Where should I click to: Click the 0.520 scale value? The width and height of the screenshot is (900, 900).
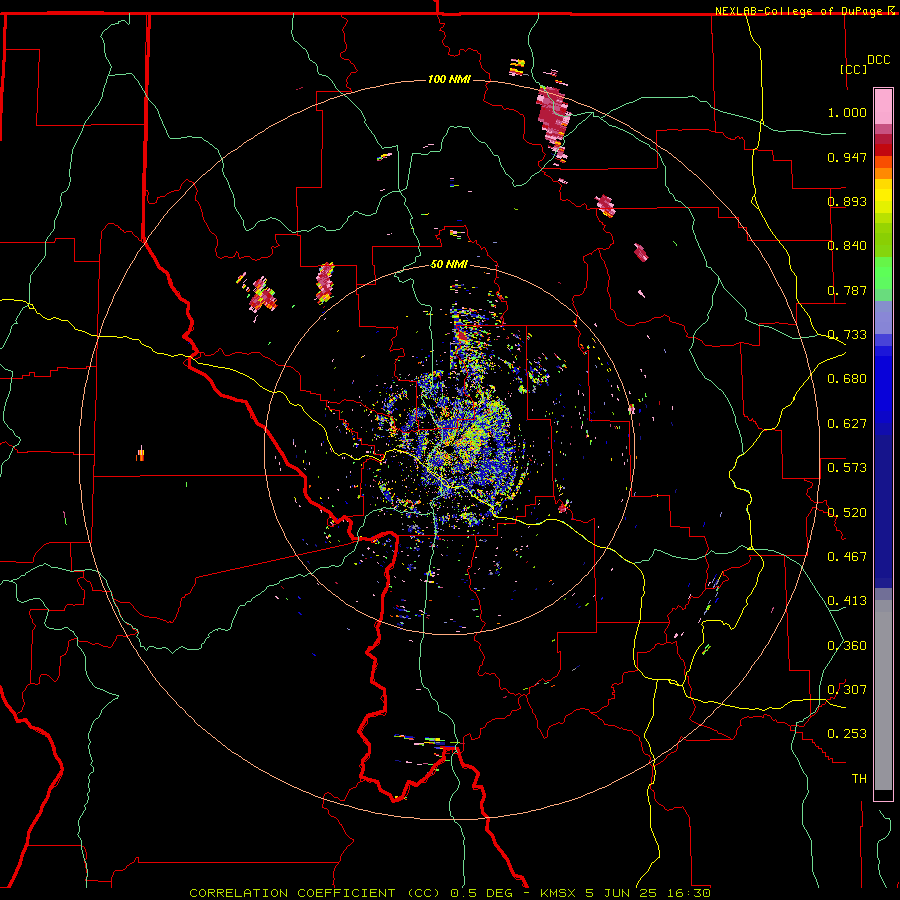click(x=847, y=513)
